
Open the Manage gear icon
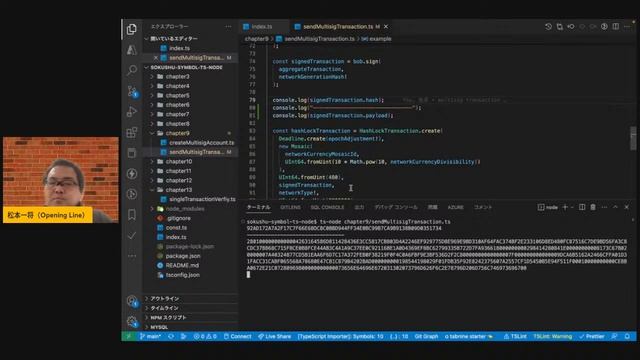132,322
